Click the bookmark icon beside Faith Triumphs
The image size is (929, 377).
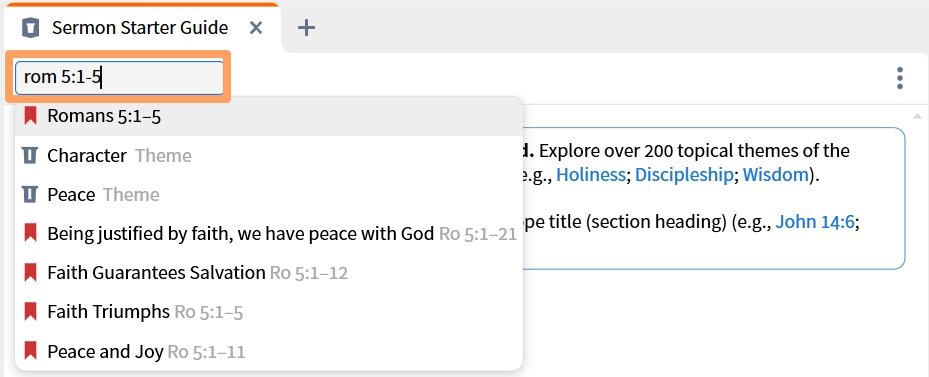click(30, 311)
